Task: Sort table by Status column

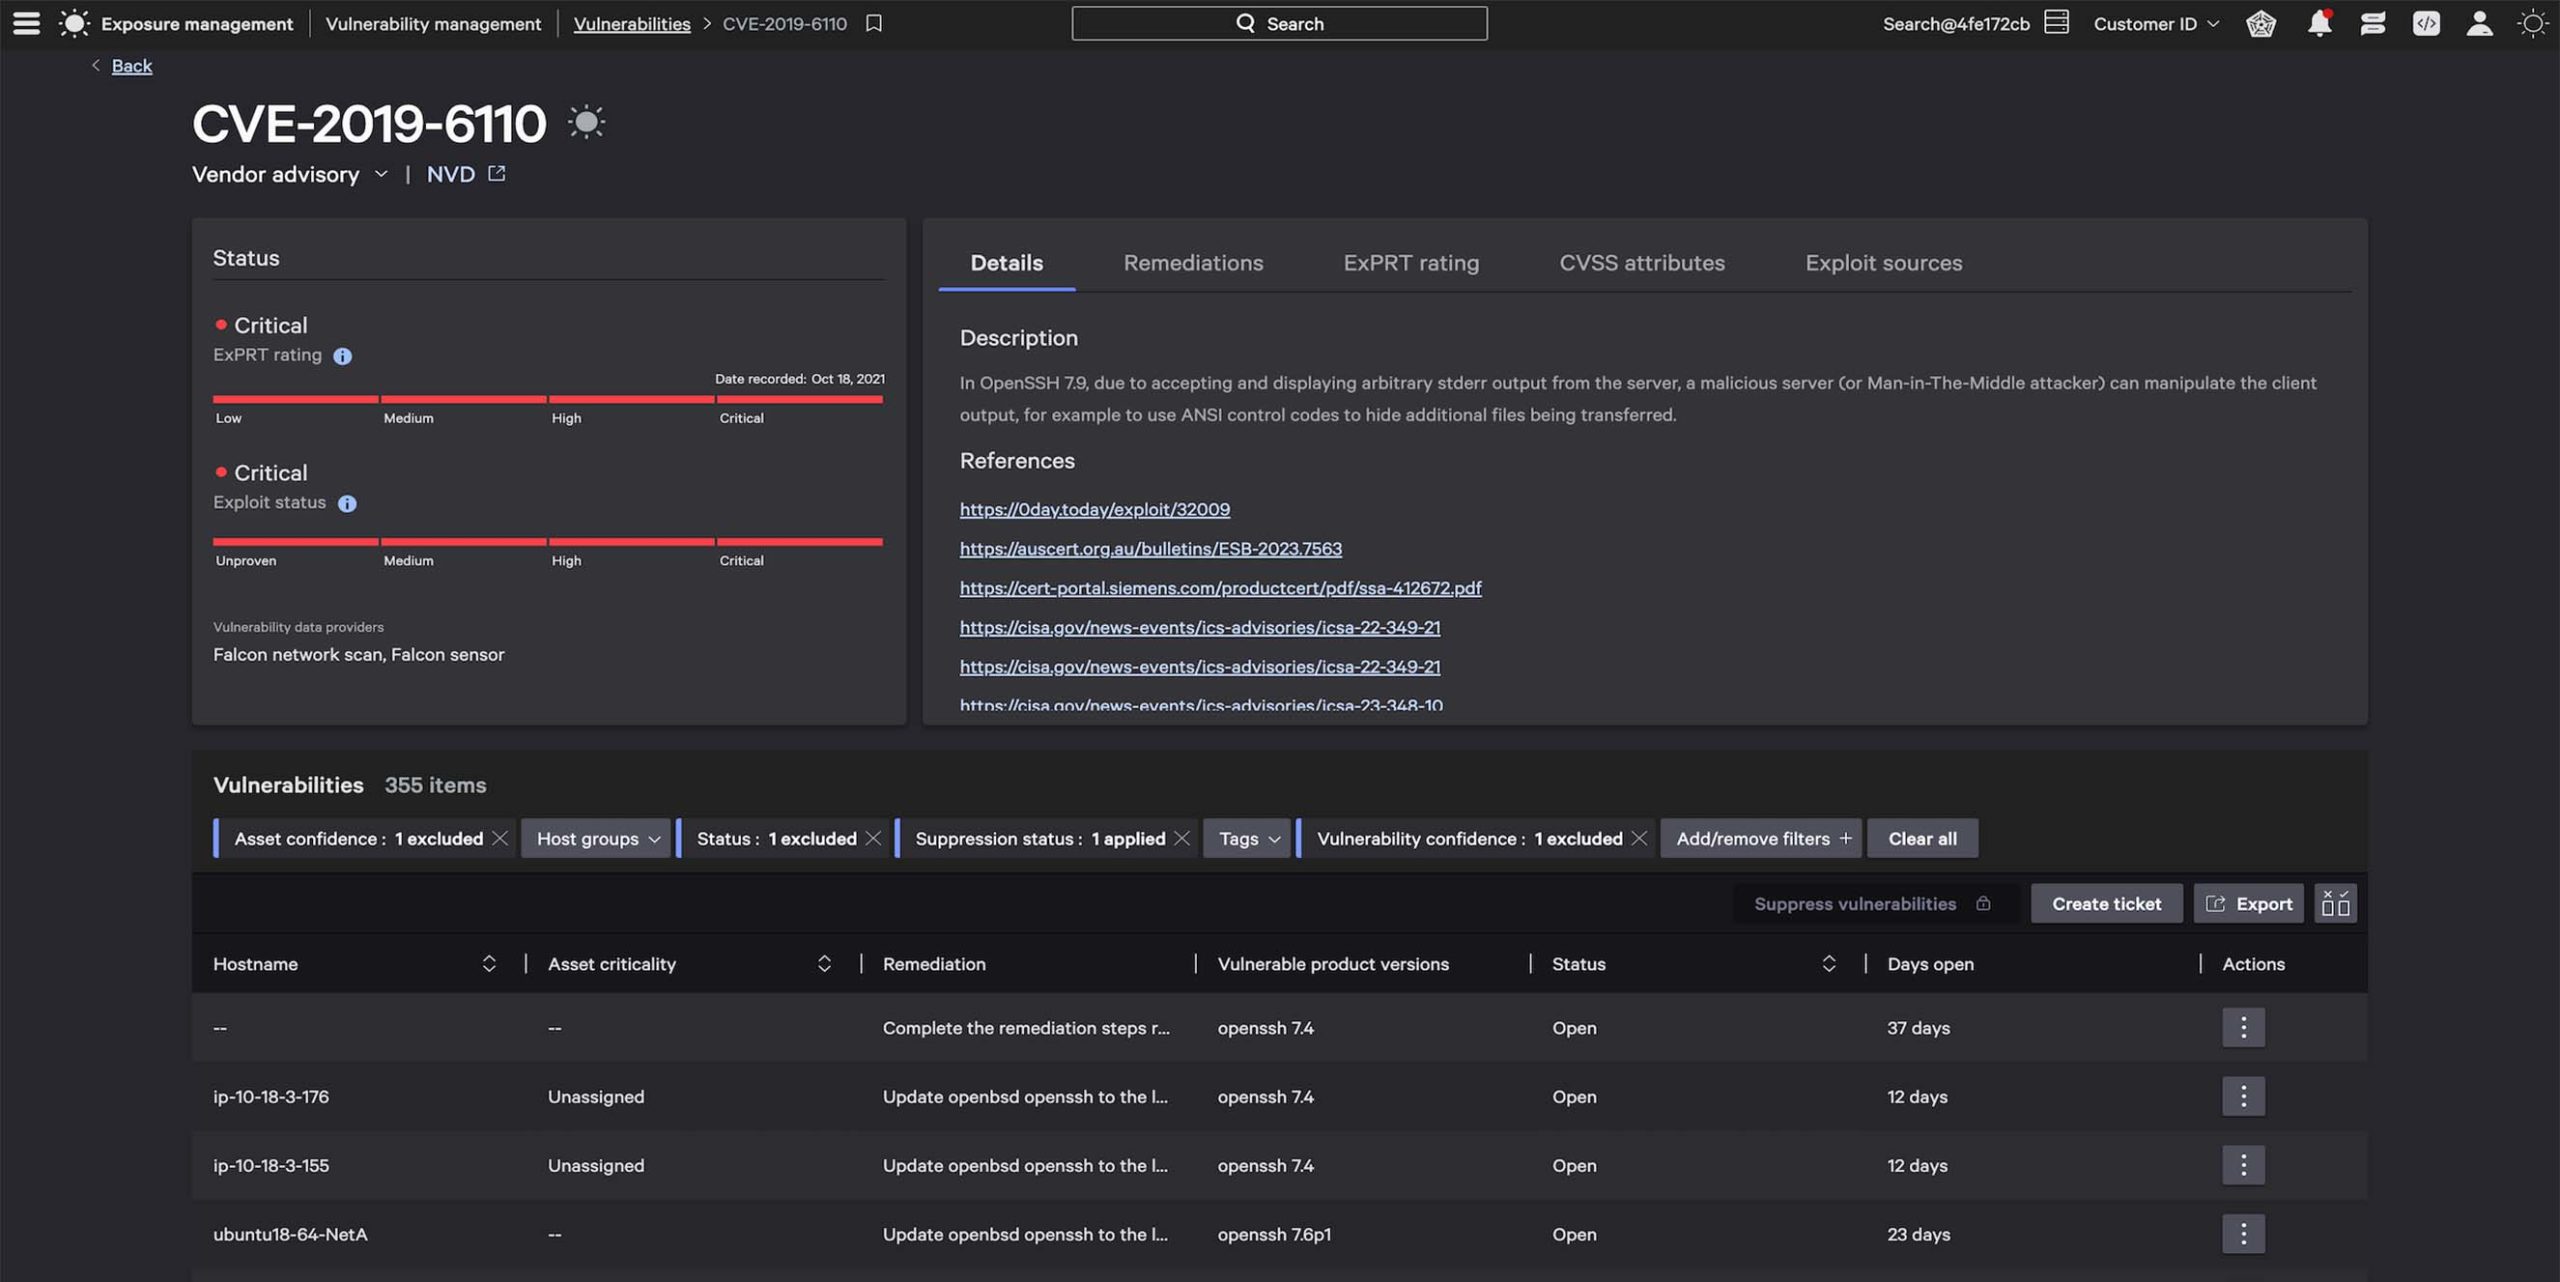Action: coord(1828,963)
